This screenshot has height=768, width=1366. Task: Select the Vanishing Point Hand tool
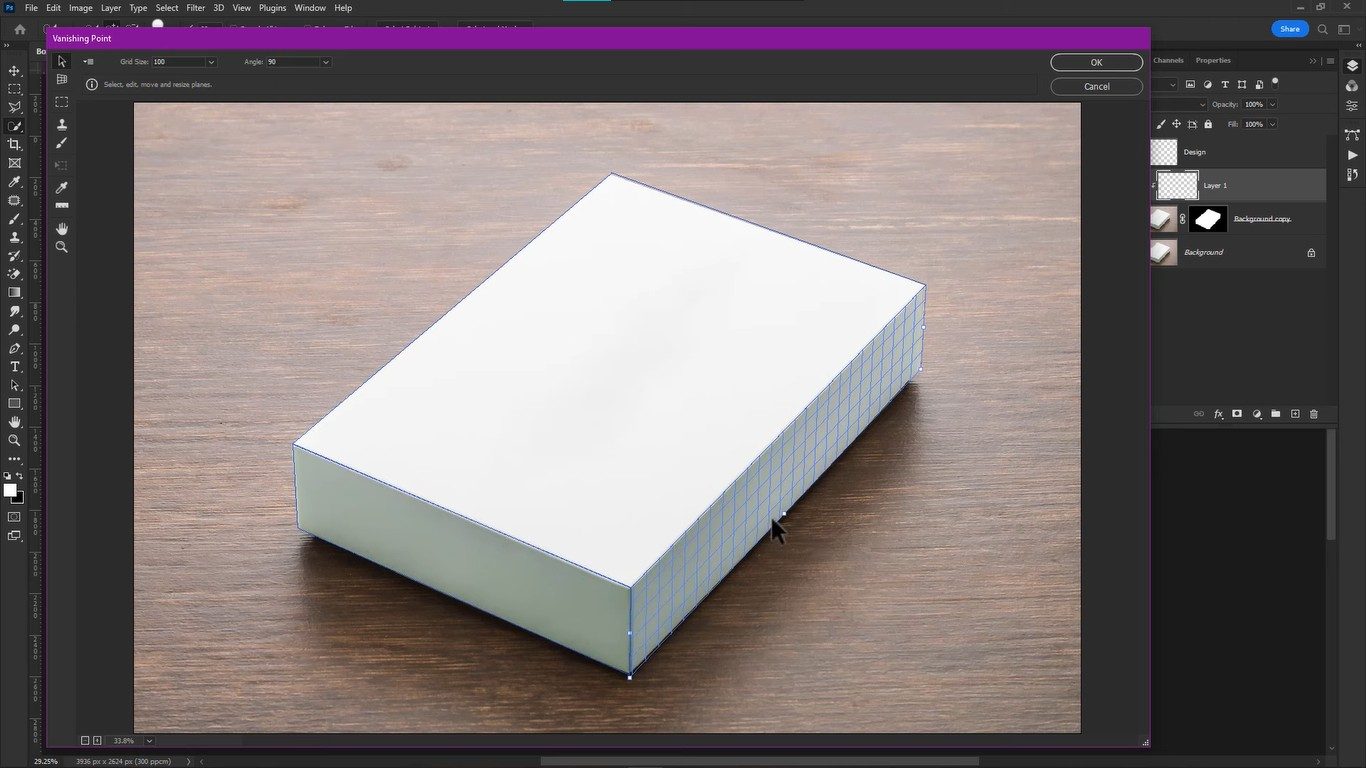tap(62, 229)
